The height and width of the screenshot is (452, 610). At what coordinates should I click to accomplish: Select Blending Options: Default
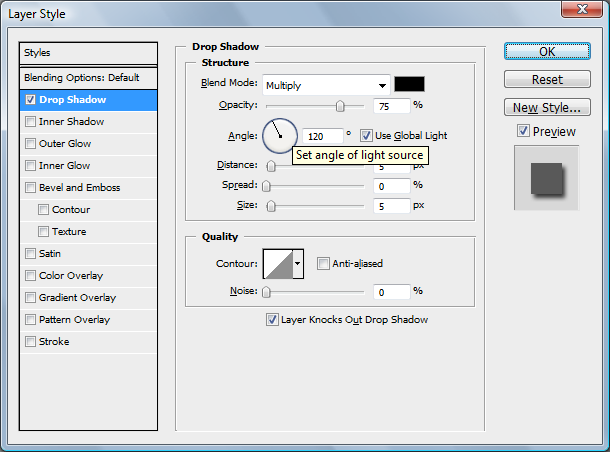[x=88, y=78]
